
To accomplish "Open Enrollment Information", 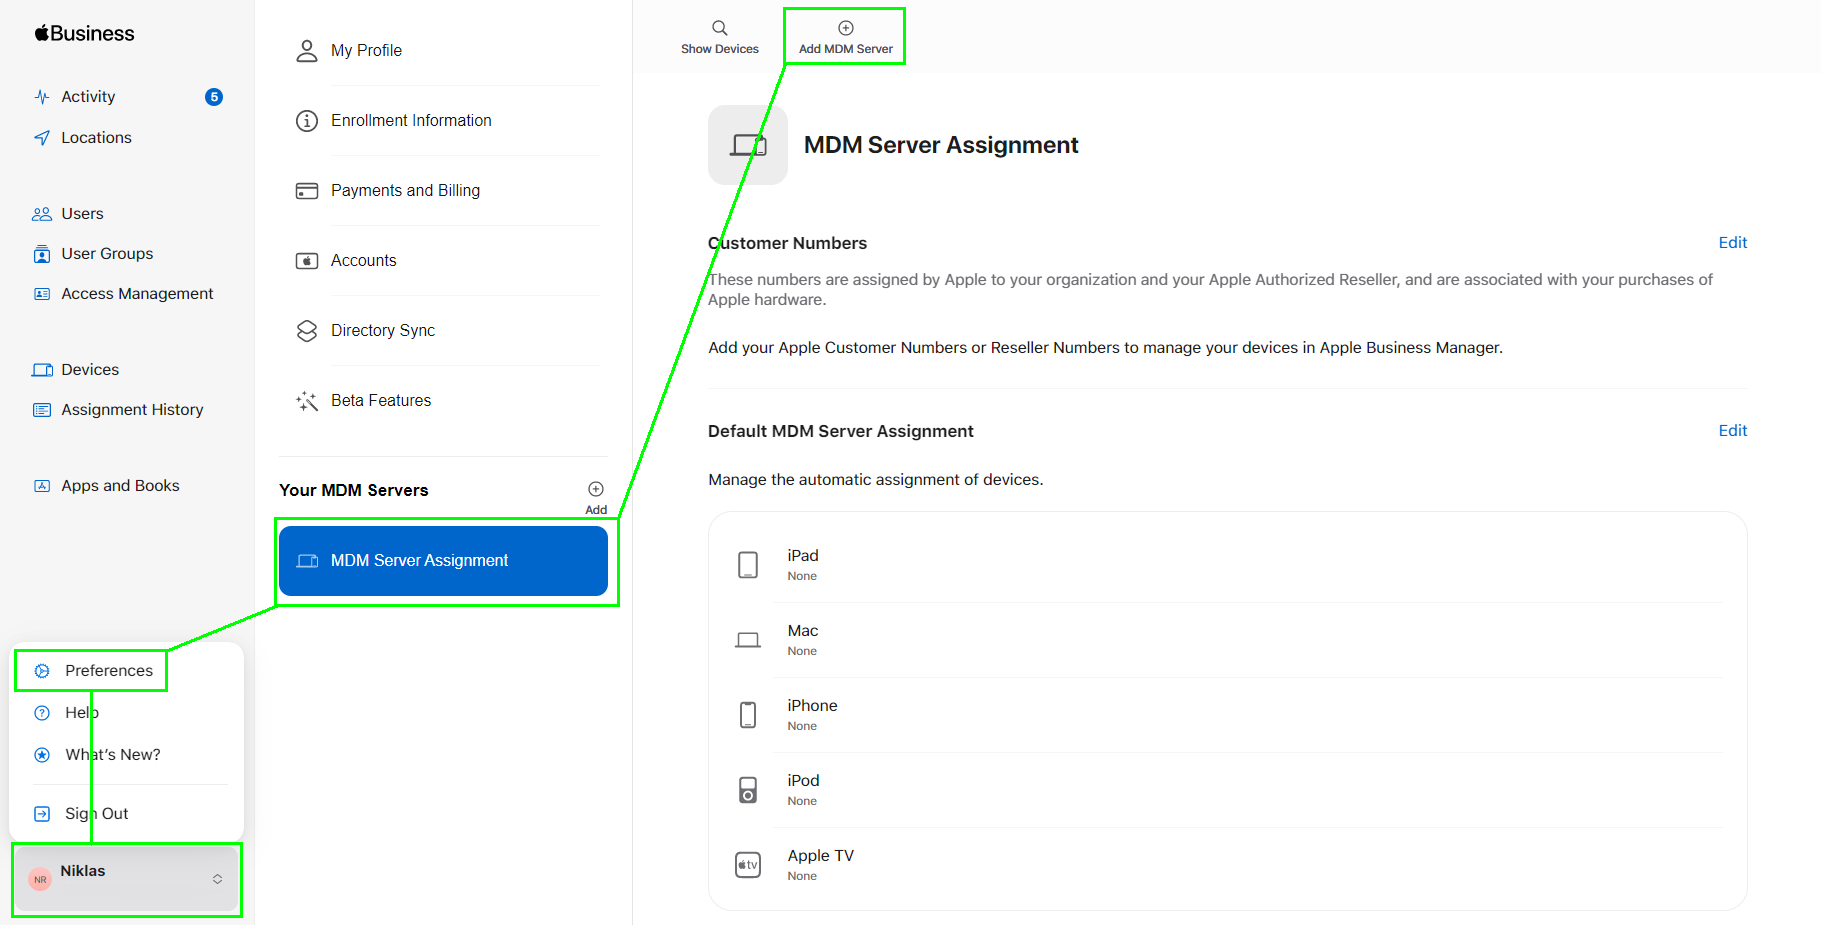I will [x=410, y=121].
